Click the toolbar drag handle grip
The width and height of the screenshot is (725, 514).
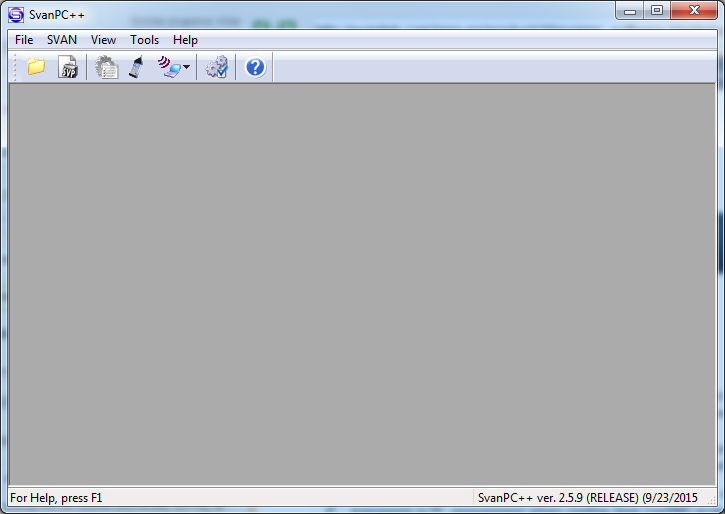click(x=15, y=67)
